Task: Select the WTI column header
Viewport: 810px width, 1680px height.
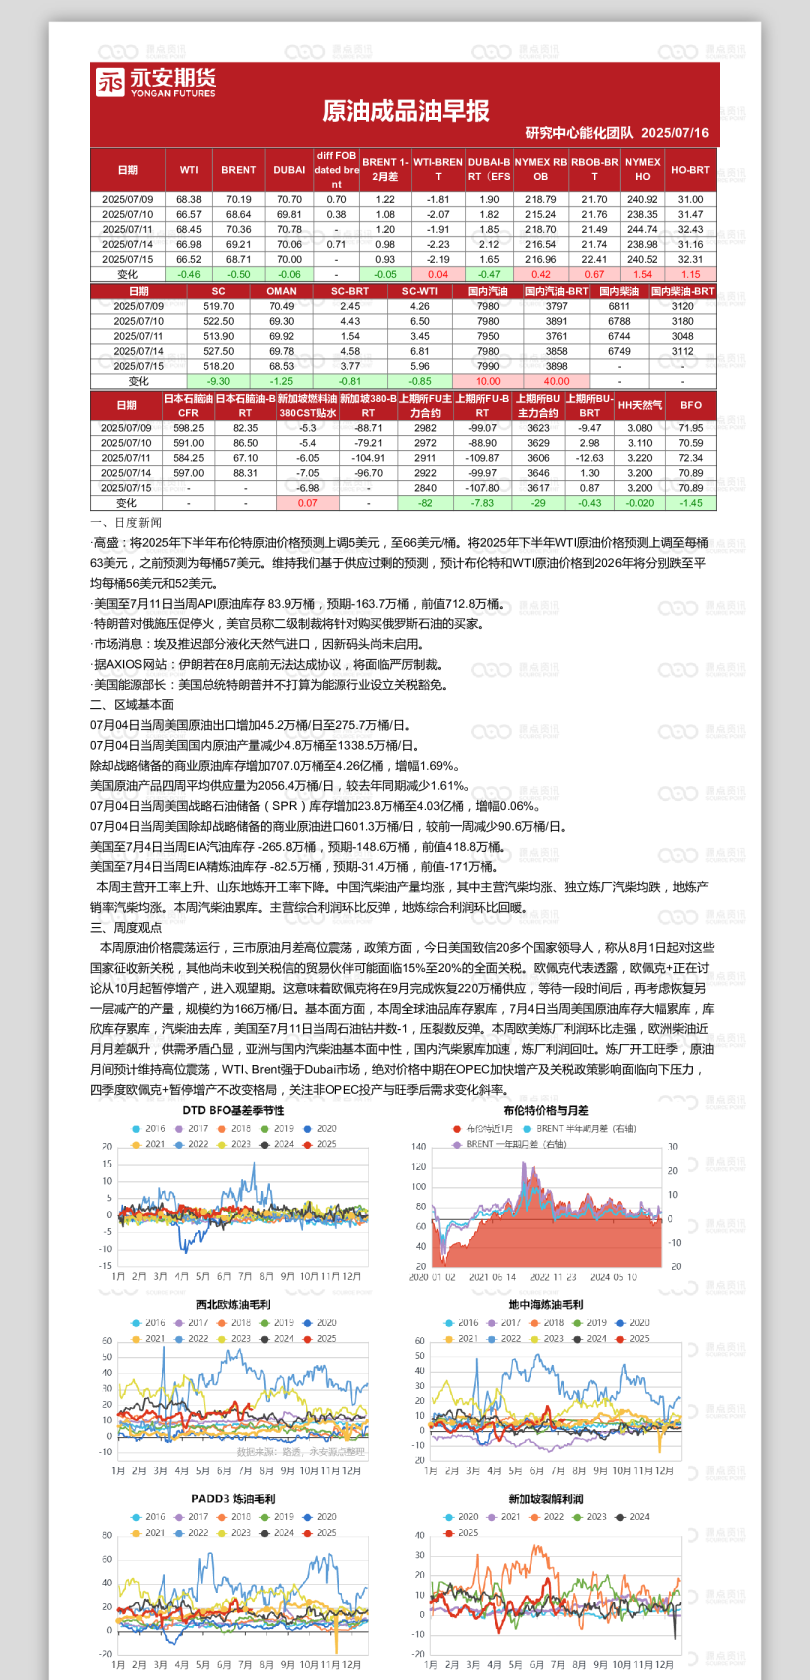Action: 189,170
